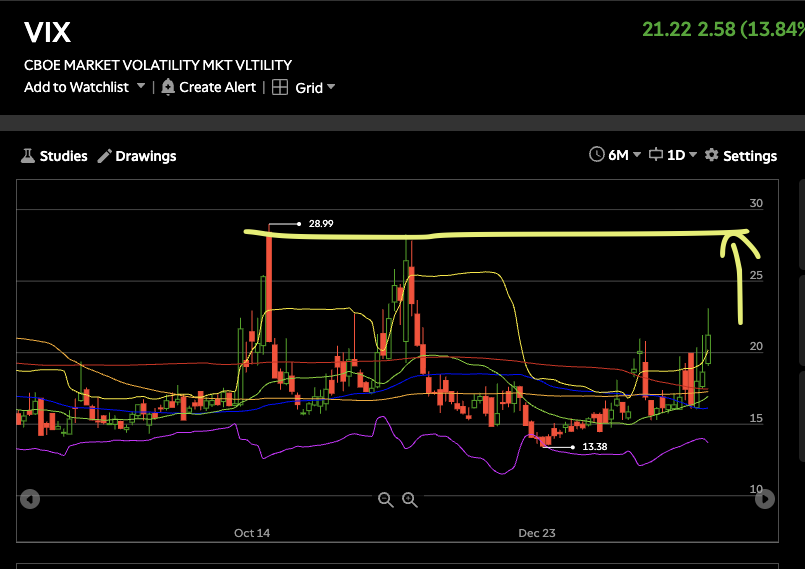The width and height of the screenshot is (805, 569).
Task: Click the Dec 23 date label
Action: tap(536, 533)
